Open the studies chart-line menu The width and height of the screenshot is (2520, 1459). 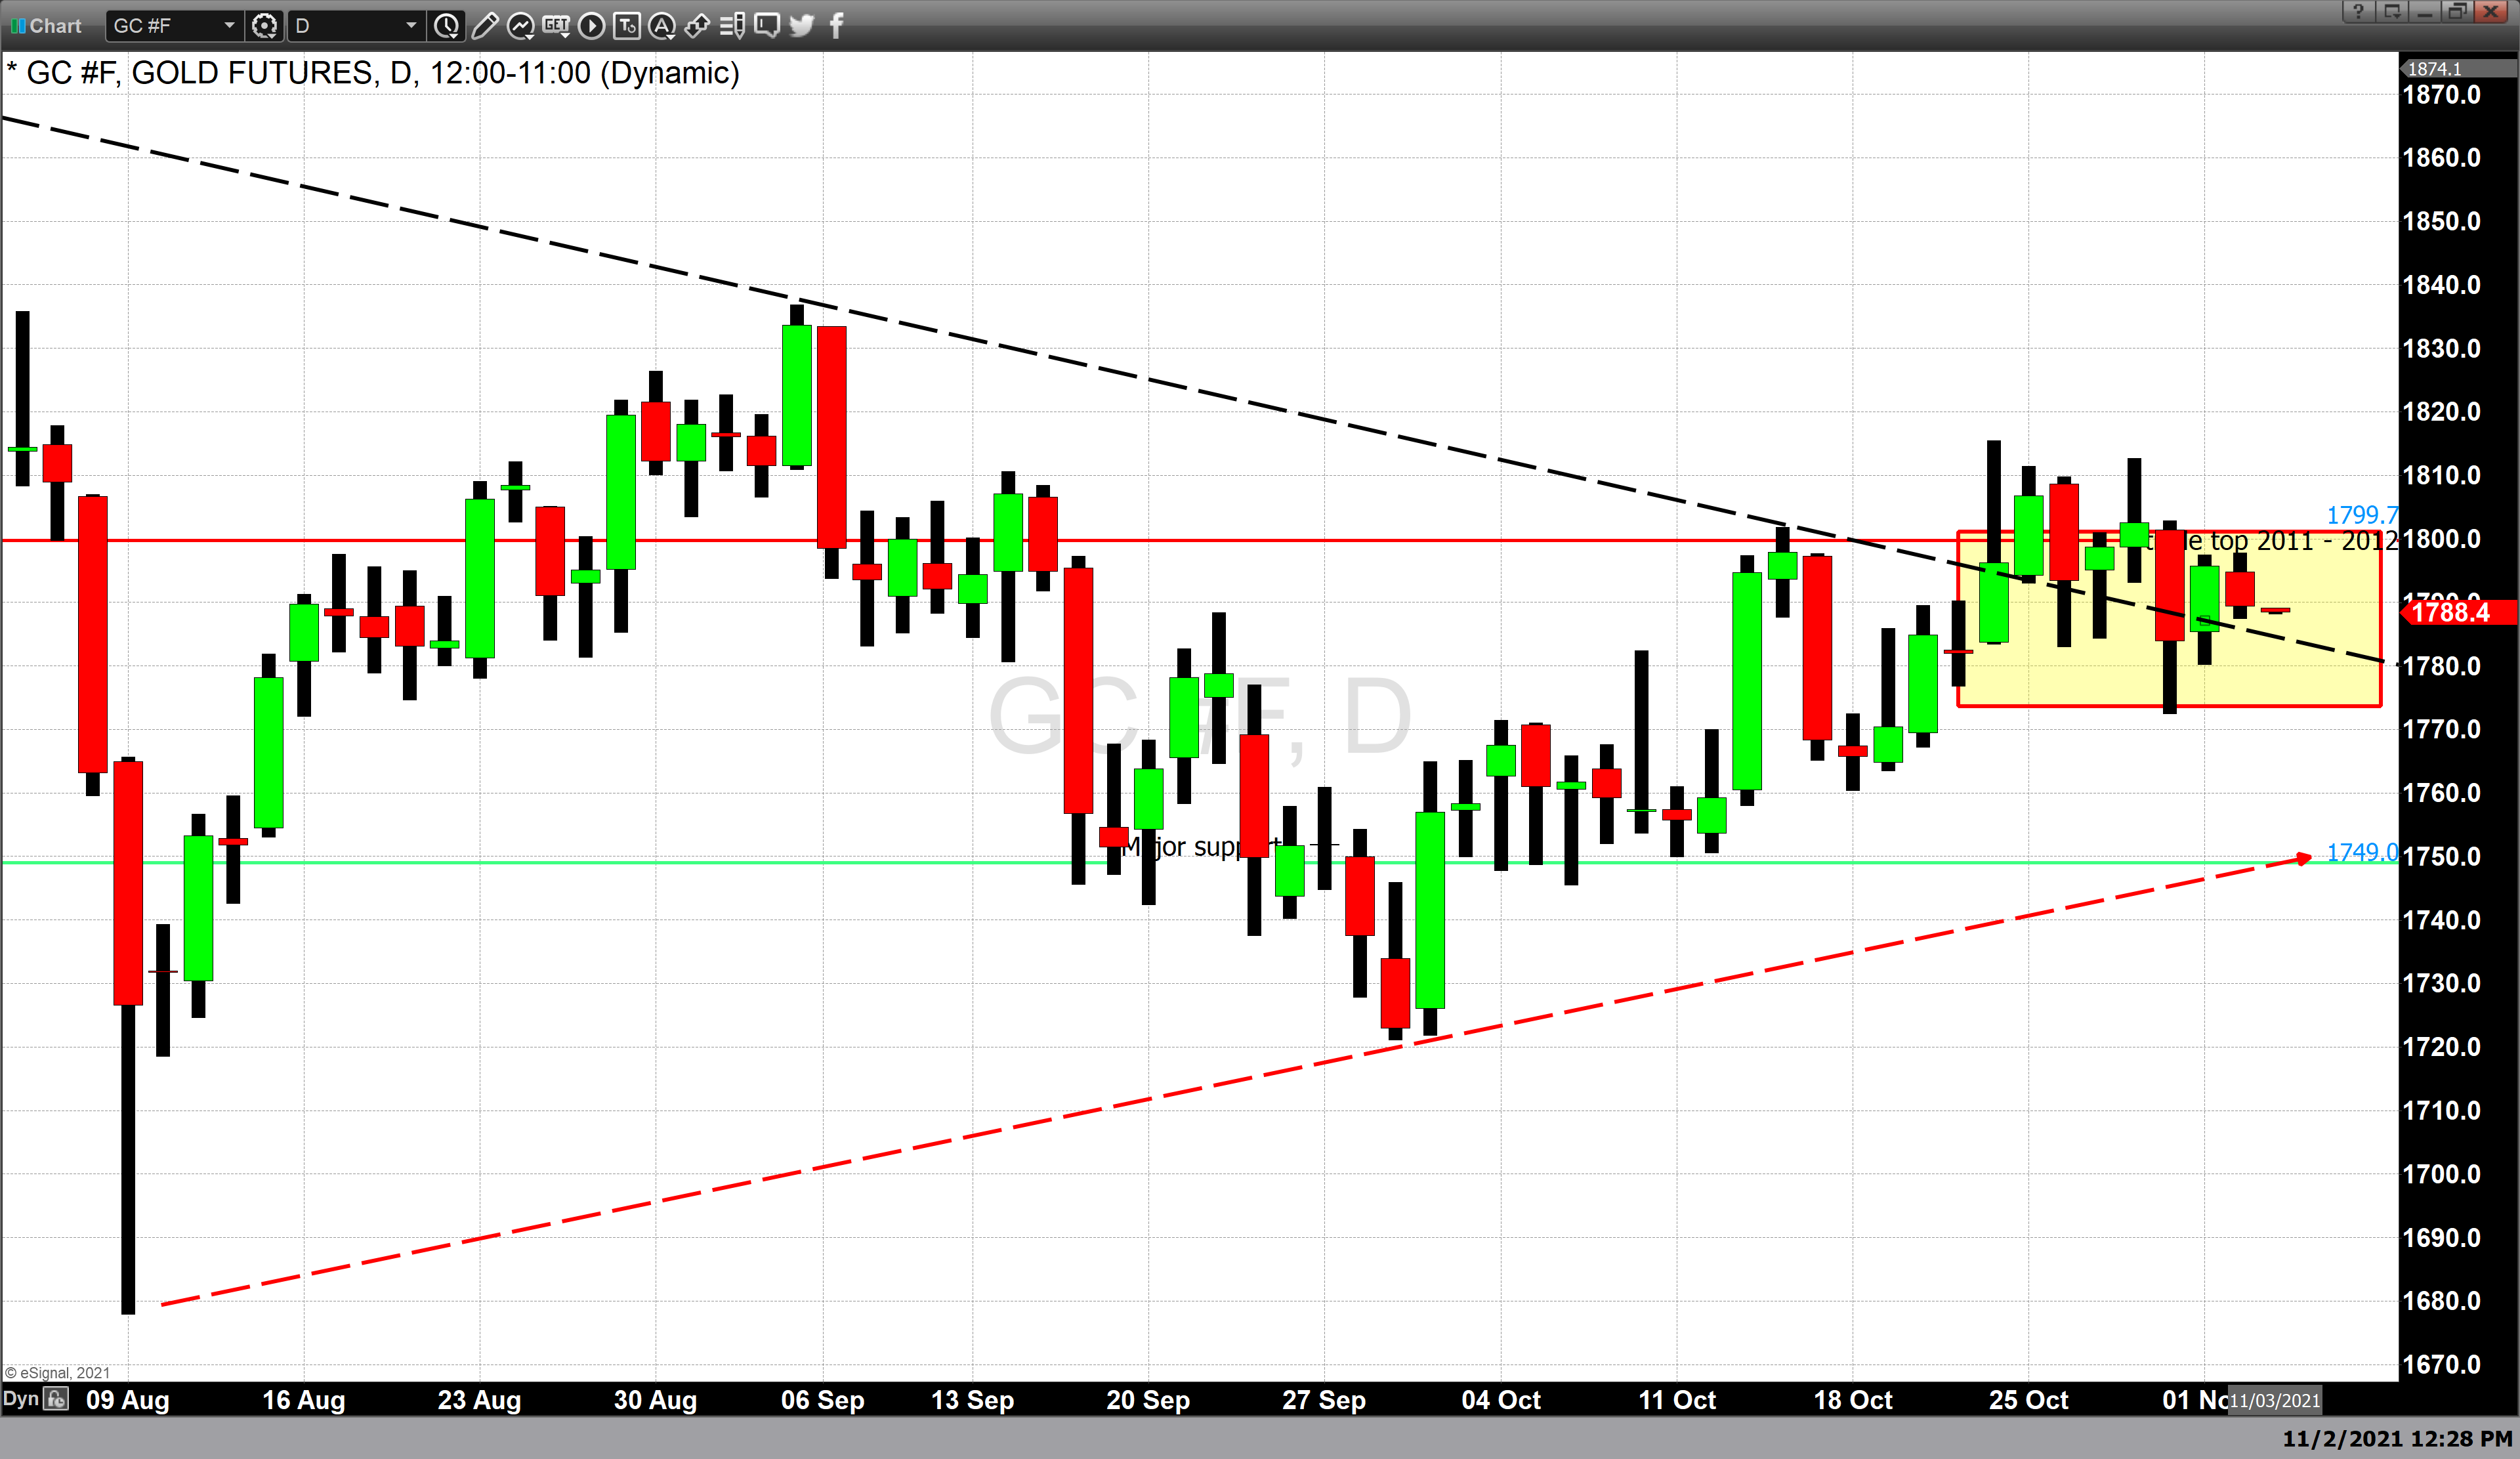coord(520,26)
